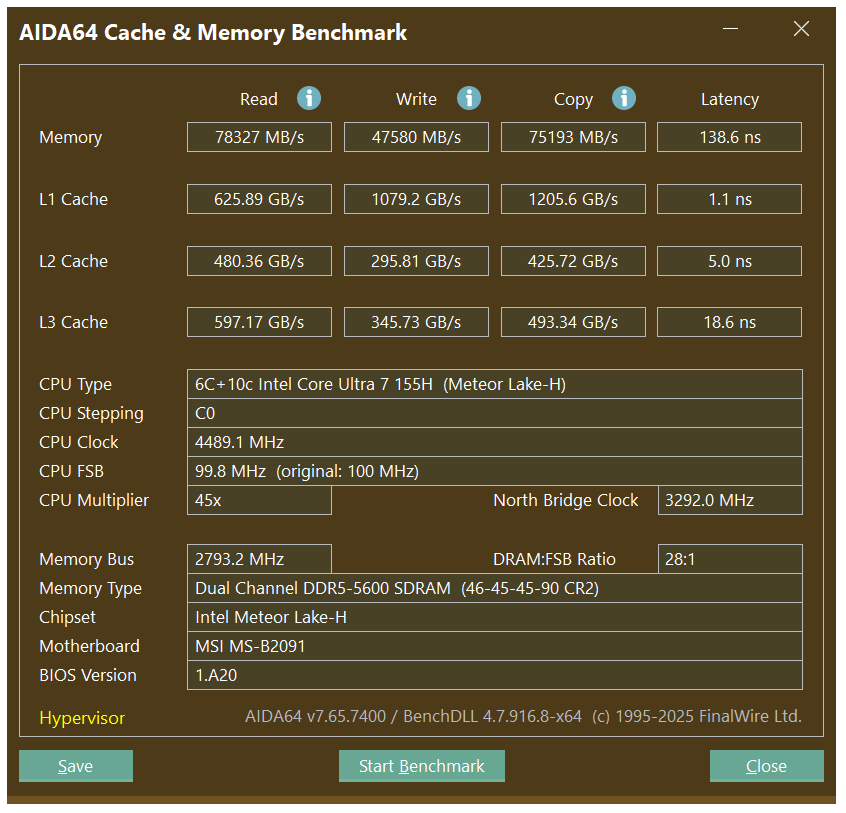Select Memory copy value 75193 MB/s
The width and height of the screenshot is (846, 813).
574,137
